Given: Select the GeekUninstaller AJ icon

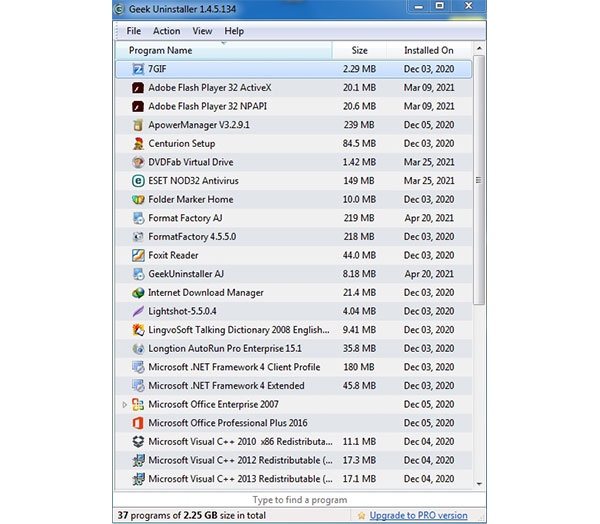Looking at the screenshot, I should pyautogui.click(x=138, y=274).
